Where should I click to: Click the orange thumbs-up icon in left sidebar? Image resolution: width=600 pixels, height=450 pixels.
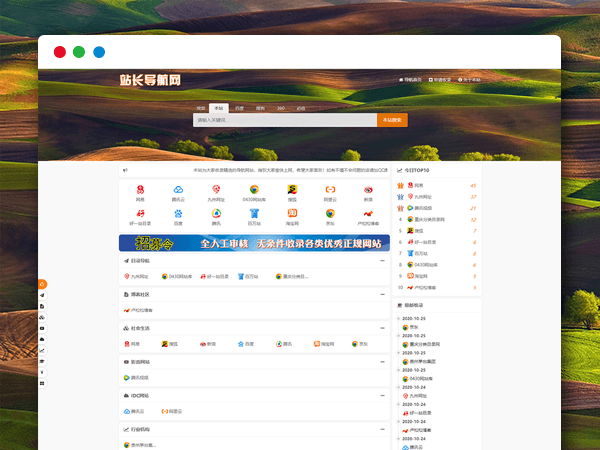point(42,285)
